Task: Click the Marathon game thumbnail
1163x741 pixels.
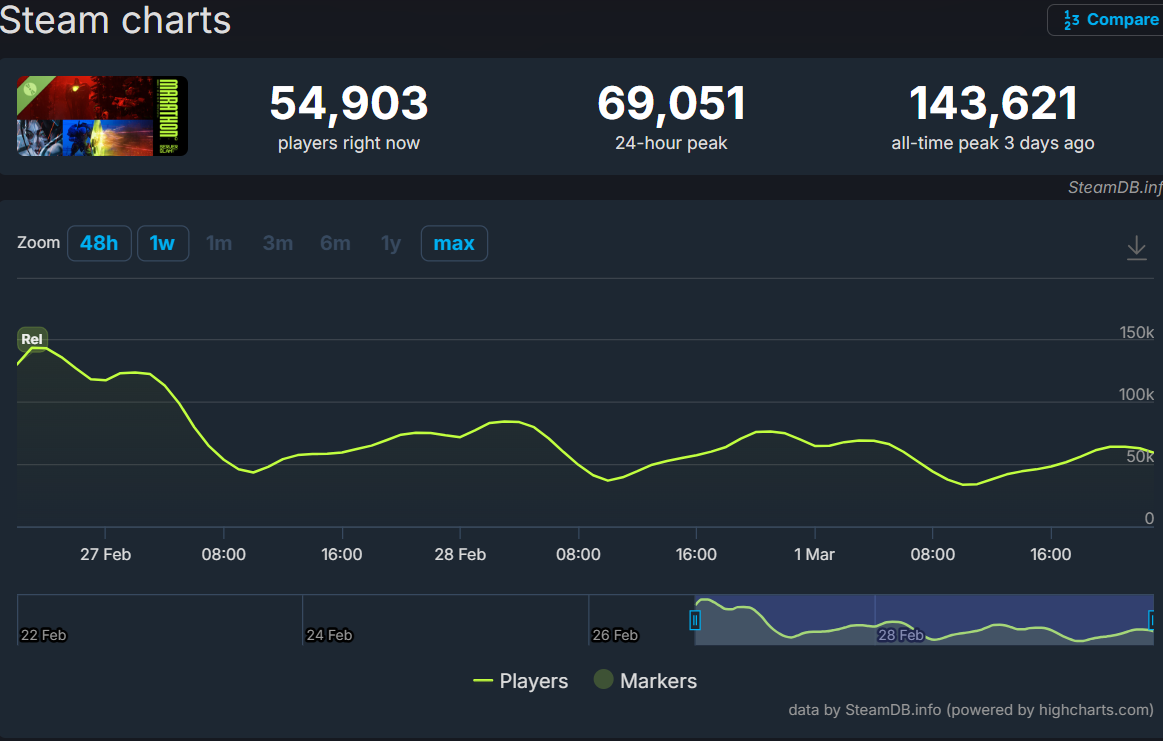Action: 102,116
